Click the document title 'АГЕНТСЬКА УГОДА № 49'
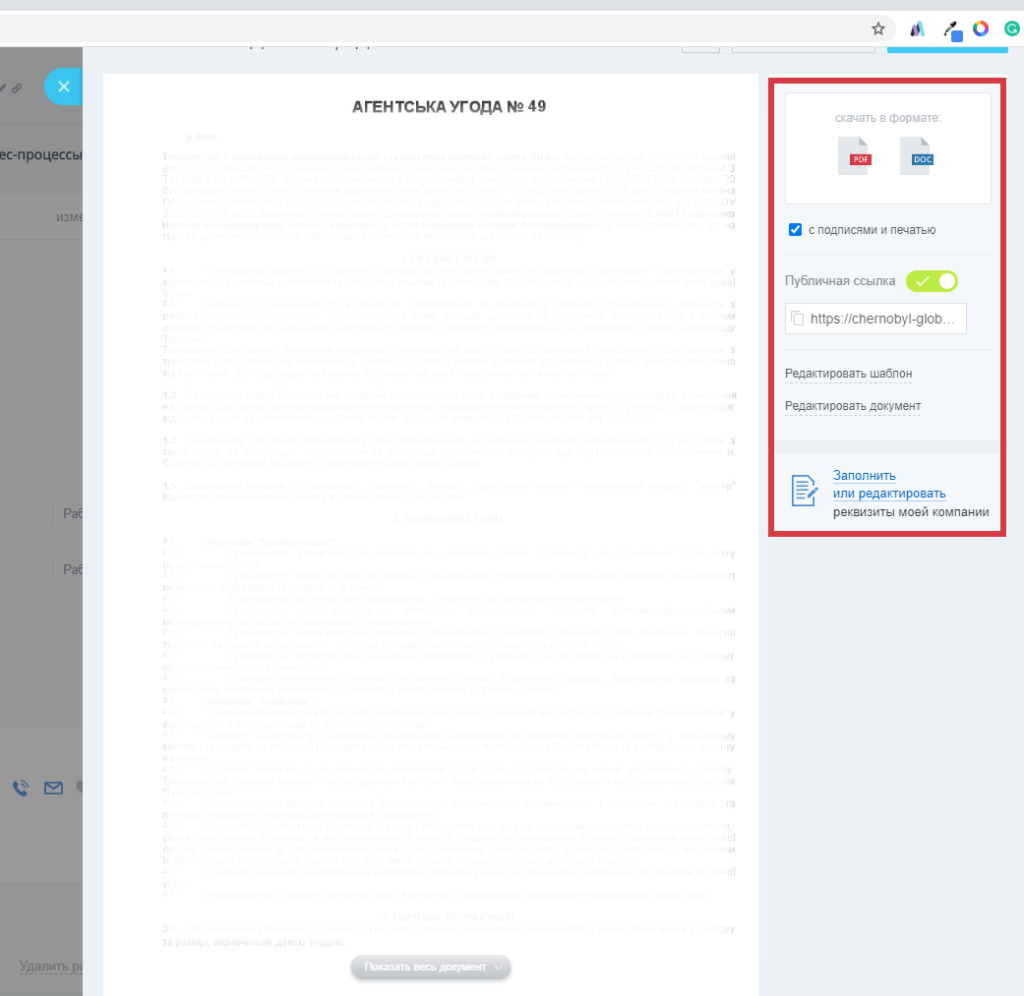1024x996 pixels. point(449,106)
